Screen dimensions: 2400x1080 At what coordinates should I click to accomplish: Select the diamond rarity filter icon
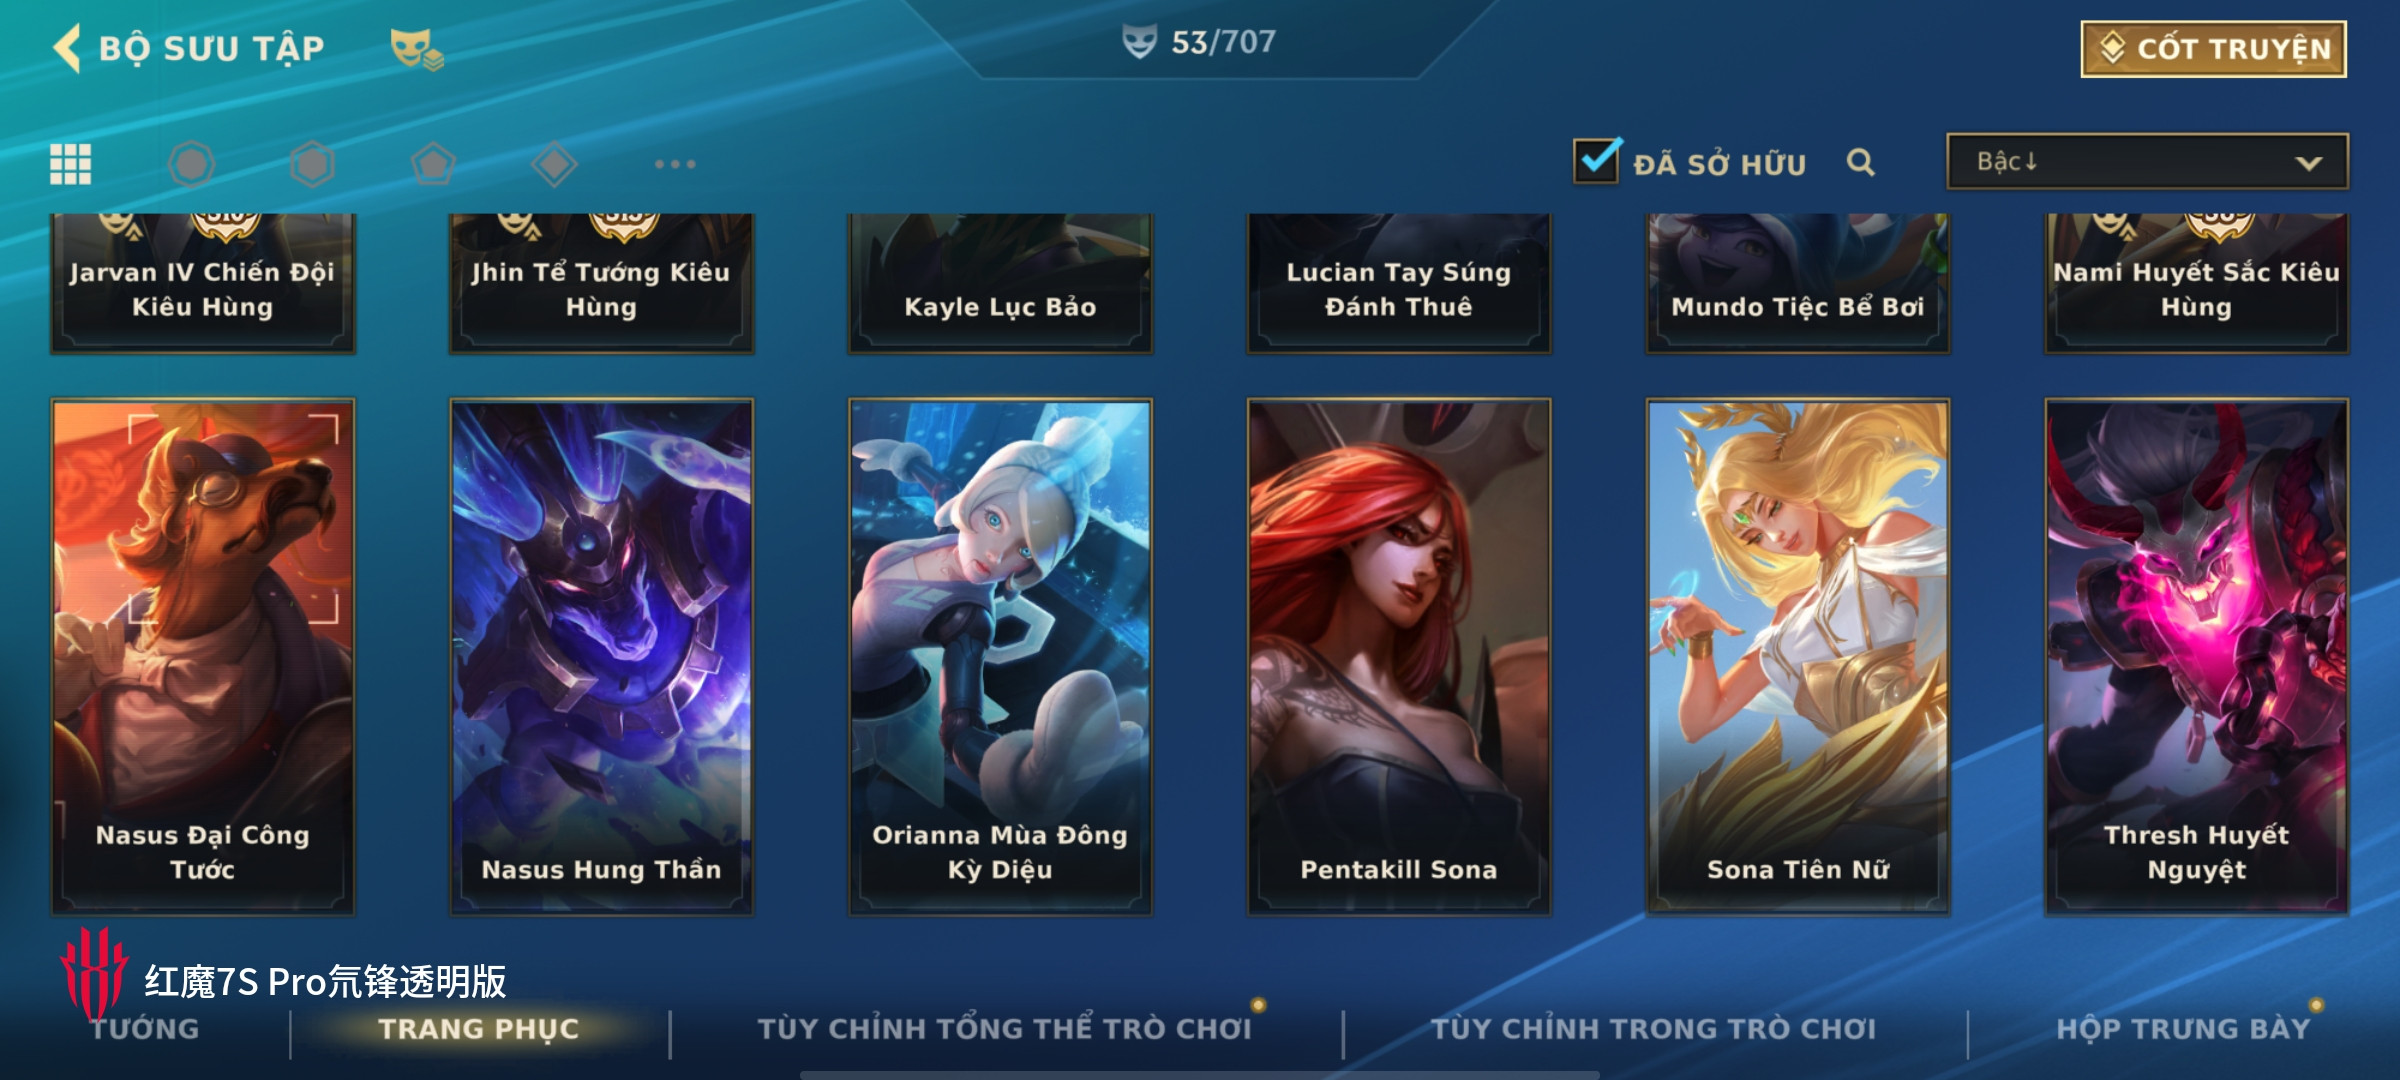554,164
